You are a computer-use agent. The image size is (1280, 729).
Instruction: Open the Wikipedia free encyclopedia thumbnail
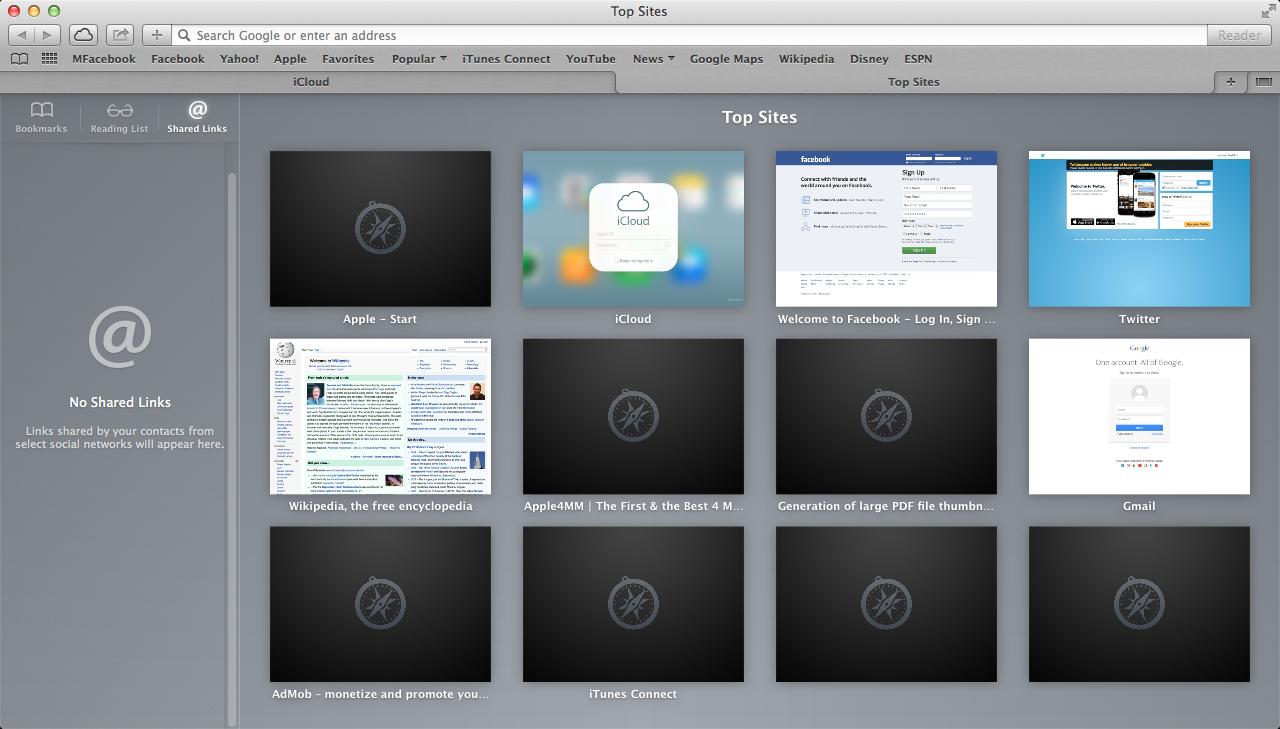coord(380,416)
